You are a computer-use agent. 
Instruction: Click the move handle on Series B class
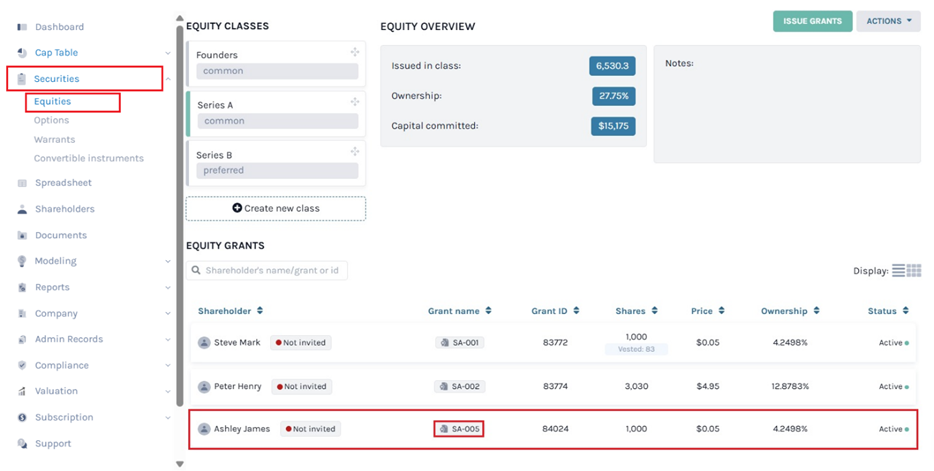point(354,152)
